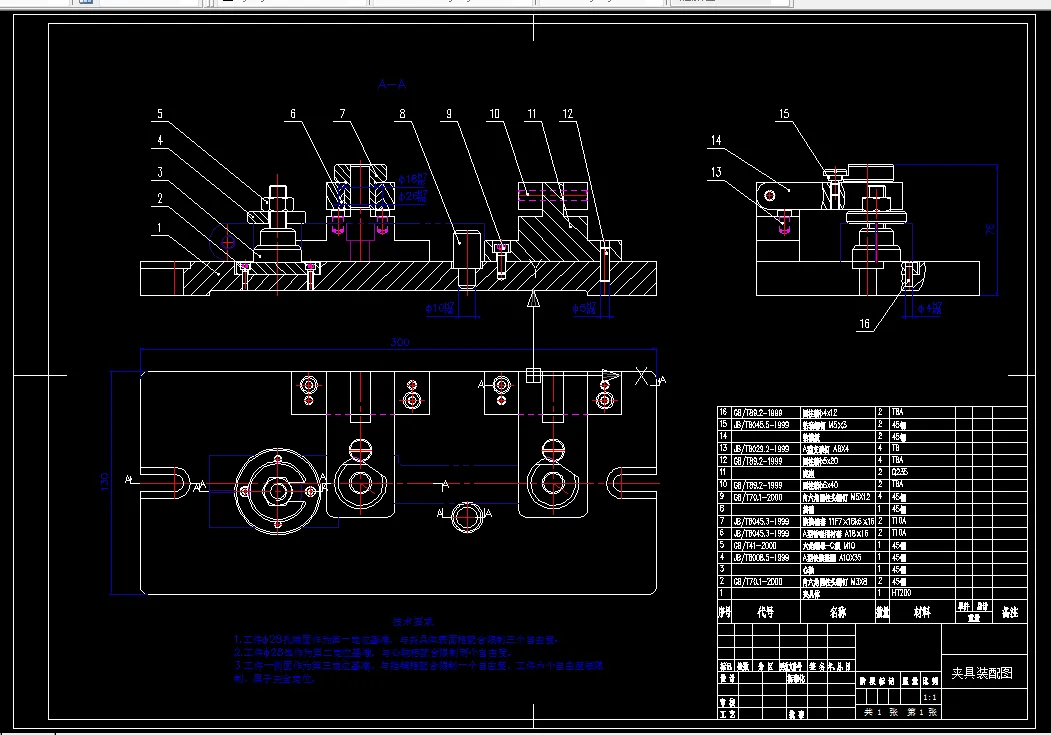Click the JB/T8029.2-1999 code in row 13

tap(761, 449)
